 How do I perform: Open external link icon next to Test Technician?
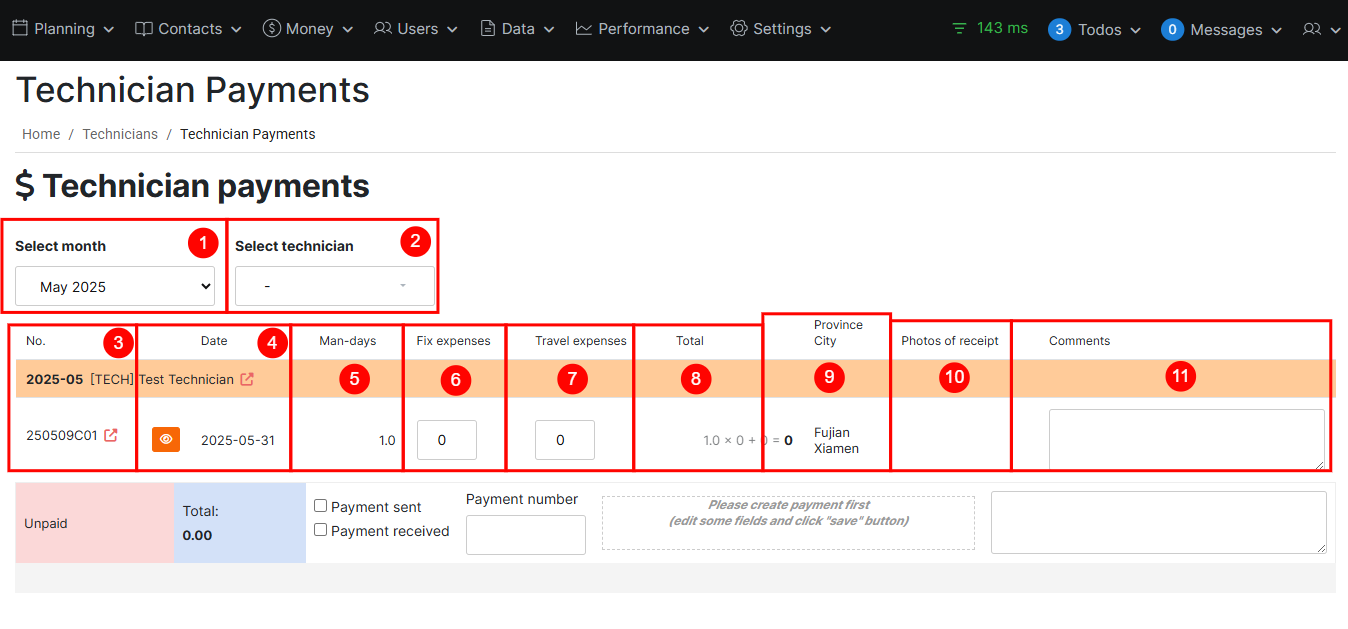click(247, 380)
